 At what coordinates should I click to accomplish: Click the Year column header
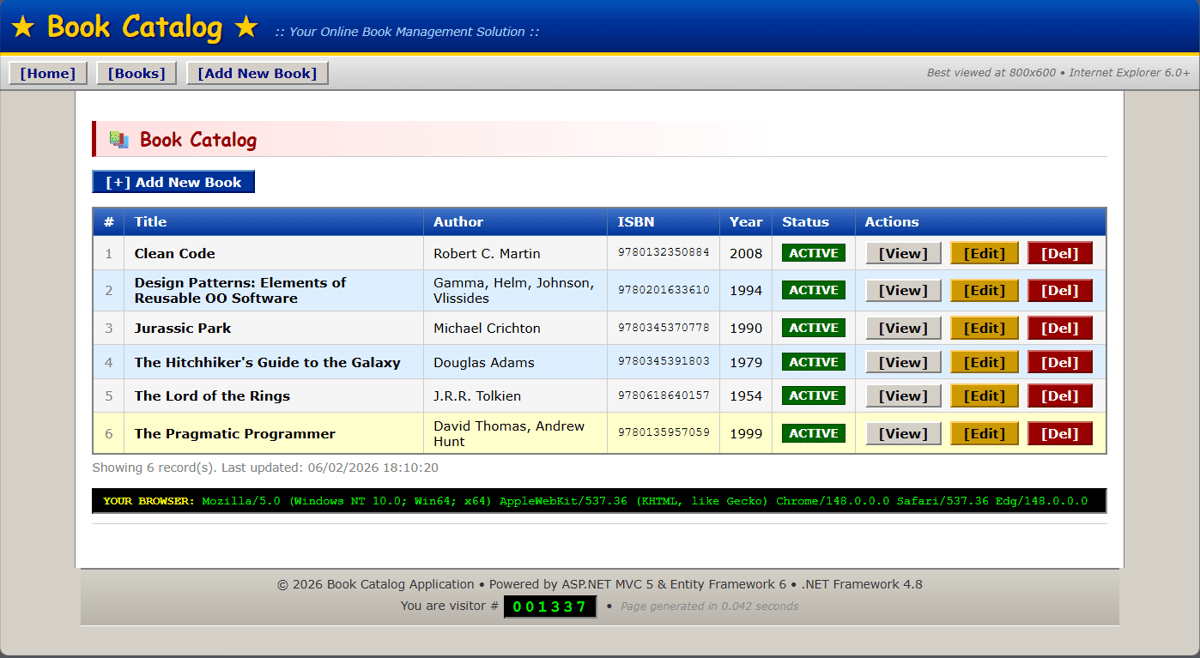pyautogui.click(x=746, y=222)
